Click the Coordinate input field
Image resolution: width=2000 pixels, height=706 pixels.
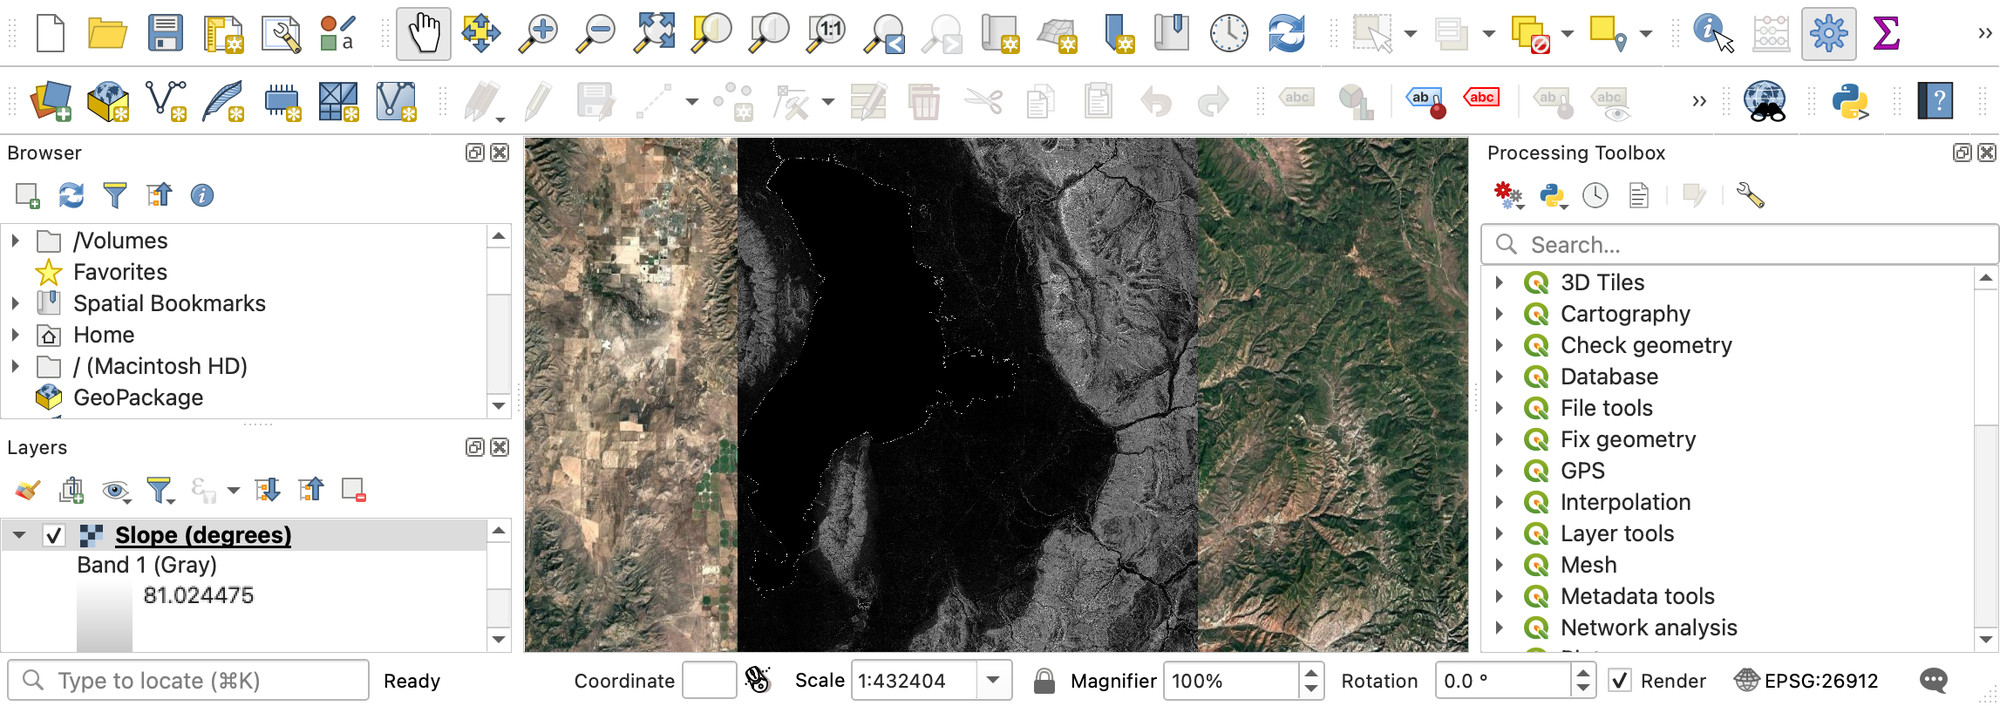[709, 681]
